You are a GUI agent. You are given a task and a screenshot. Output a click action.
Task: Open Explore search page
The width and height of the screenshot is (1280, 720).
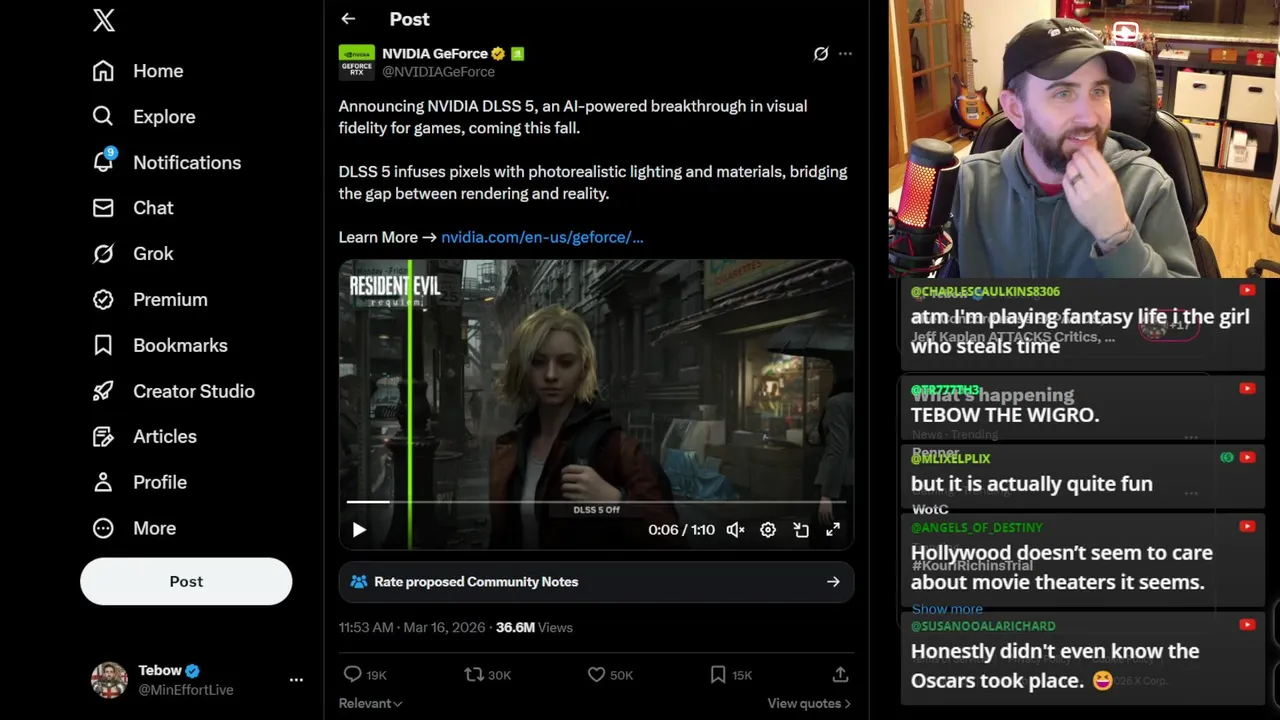pos(144,117)
